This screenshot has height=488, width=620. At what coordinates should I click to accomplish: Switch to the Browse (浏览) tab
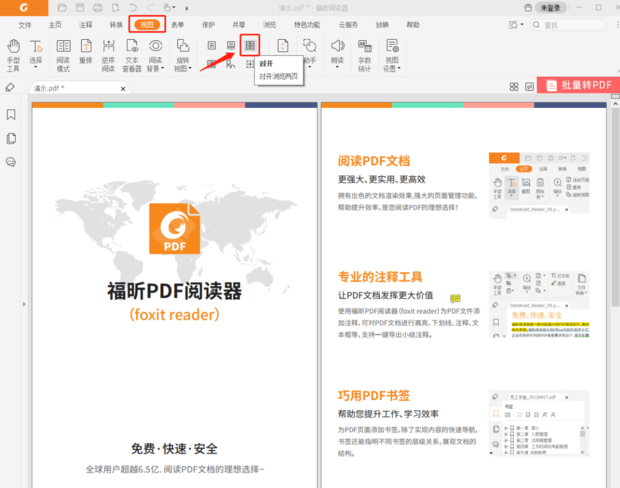coord(269,25)
